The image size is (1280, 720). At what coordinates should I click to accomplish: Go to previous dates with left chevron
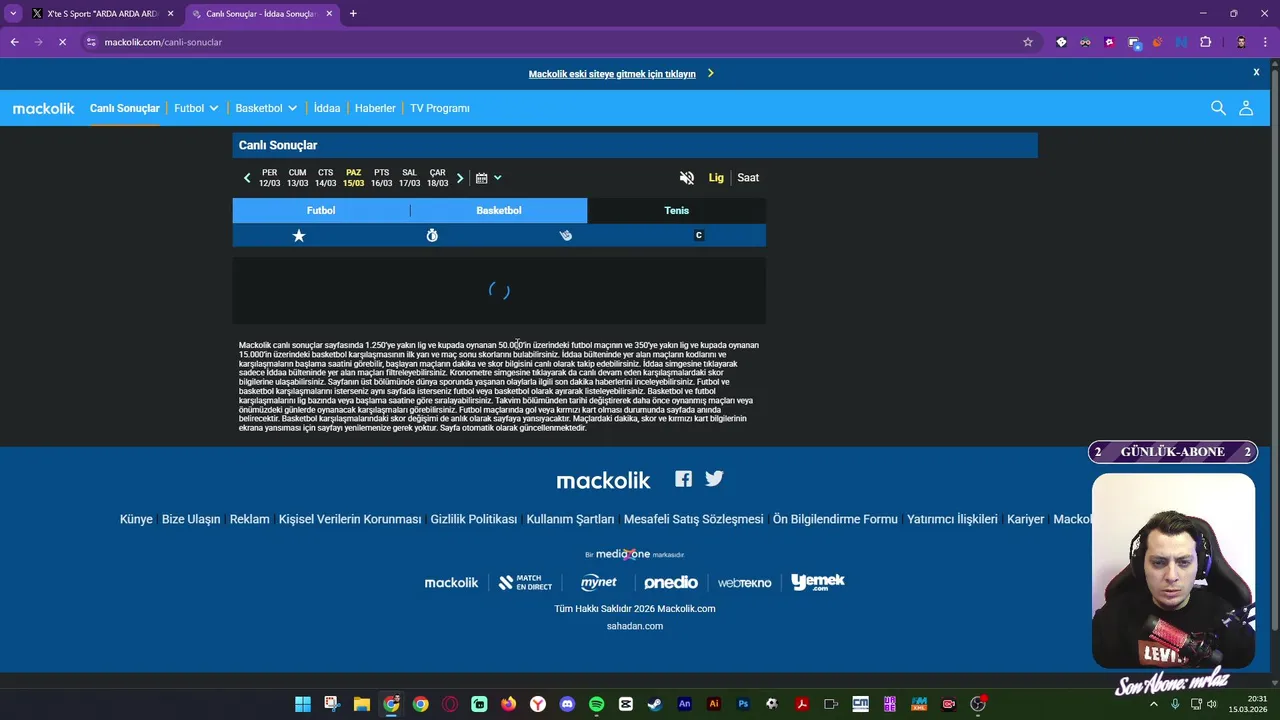click(x=247, y=178)
